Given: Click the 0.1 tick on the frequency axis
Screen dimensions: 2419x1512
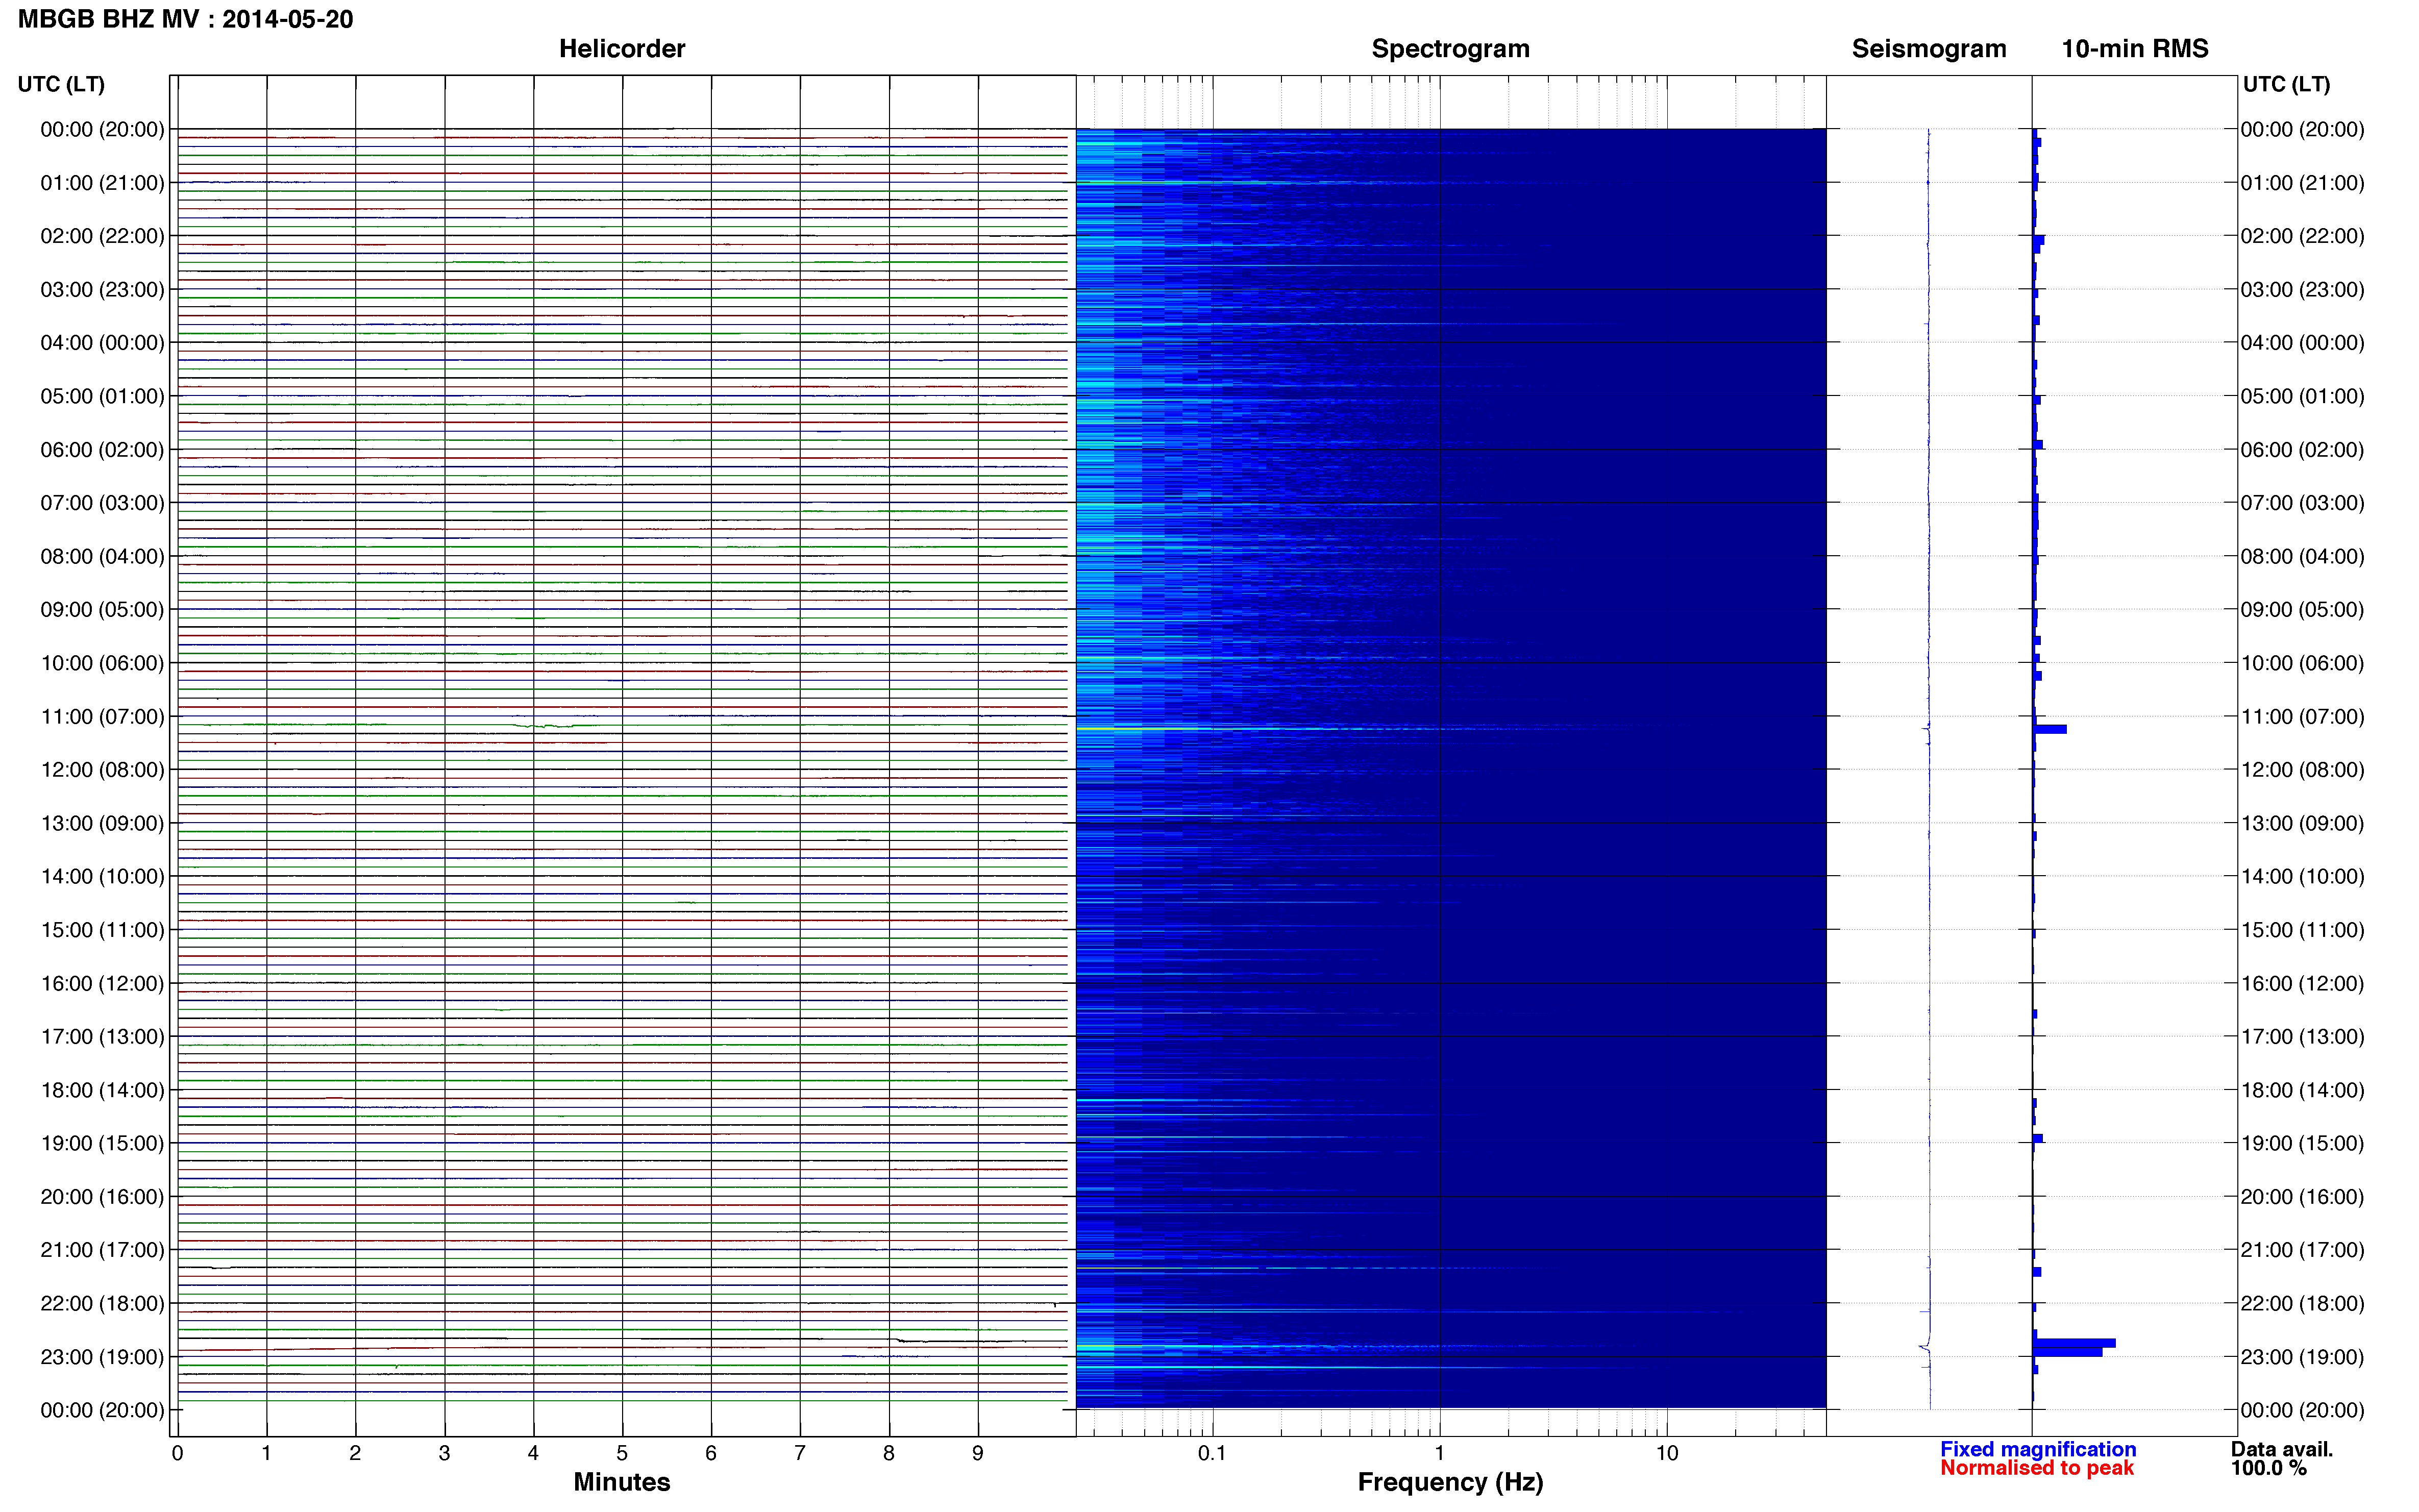Looking at the screenshot, I should click(1212, 1453).
